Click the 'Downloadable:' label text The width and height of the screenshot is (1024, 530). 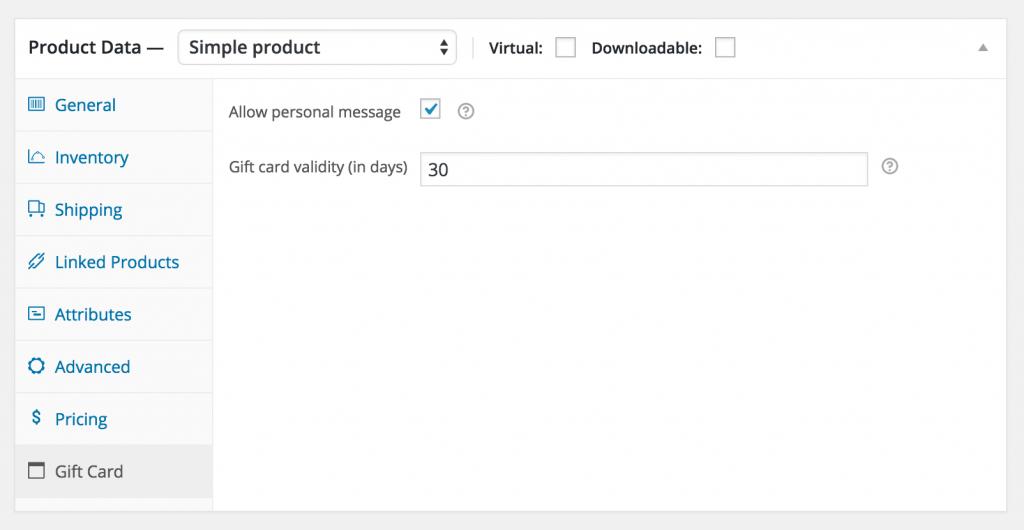pyautogui.click(x=647, y=48)
